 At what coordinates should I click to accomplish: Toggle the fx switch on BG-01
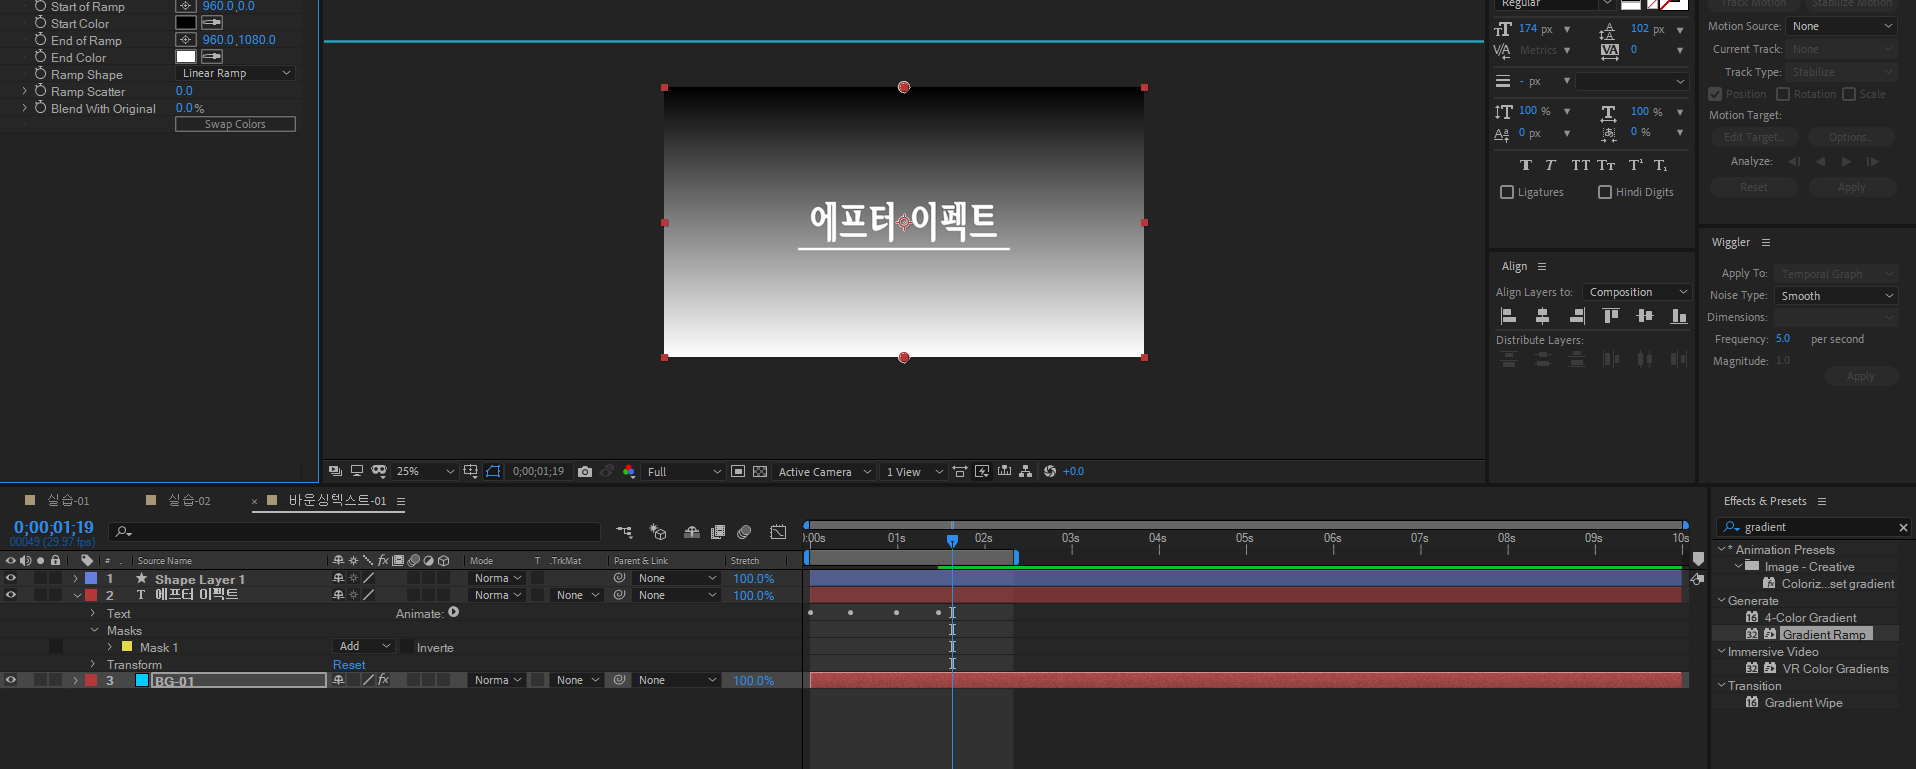[x=383, y=680]
